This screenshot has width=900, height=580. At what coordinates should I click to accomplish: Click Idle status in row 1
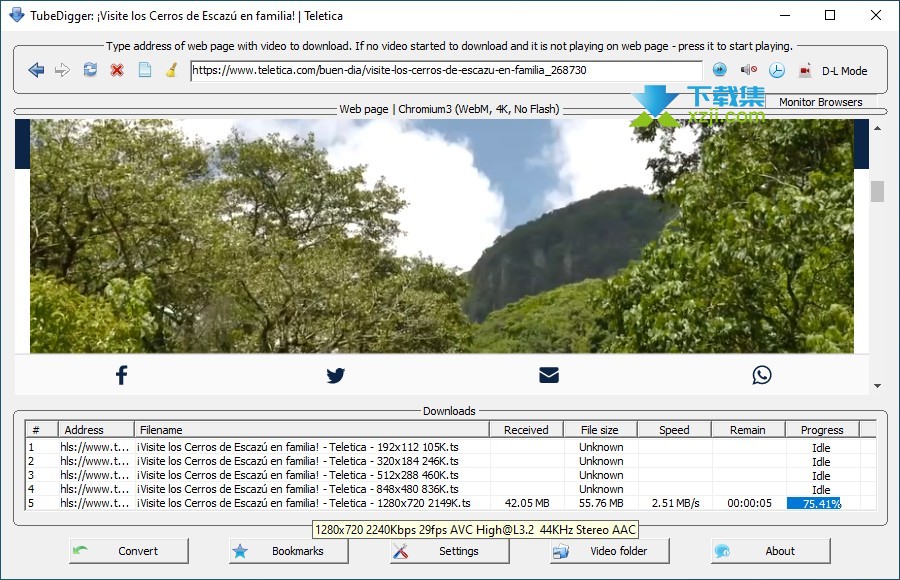click(821, 447)
